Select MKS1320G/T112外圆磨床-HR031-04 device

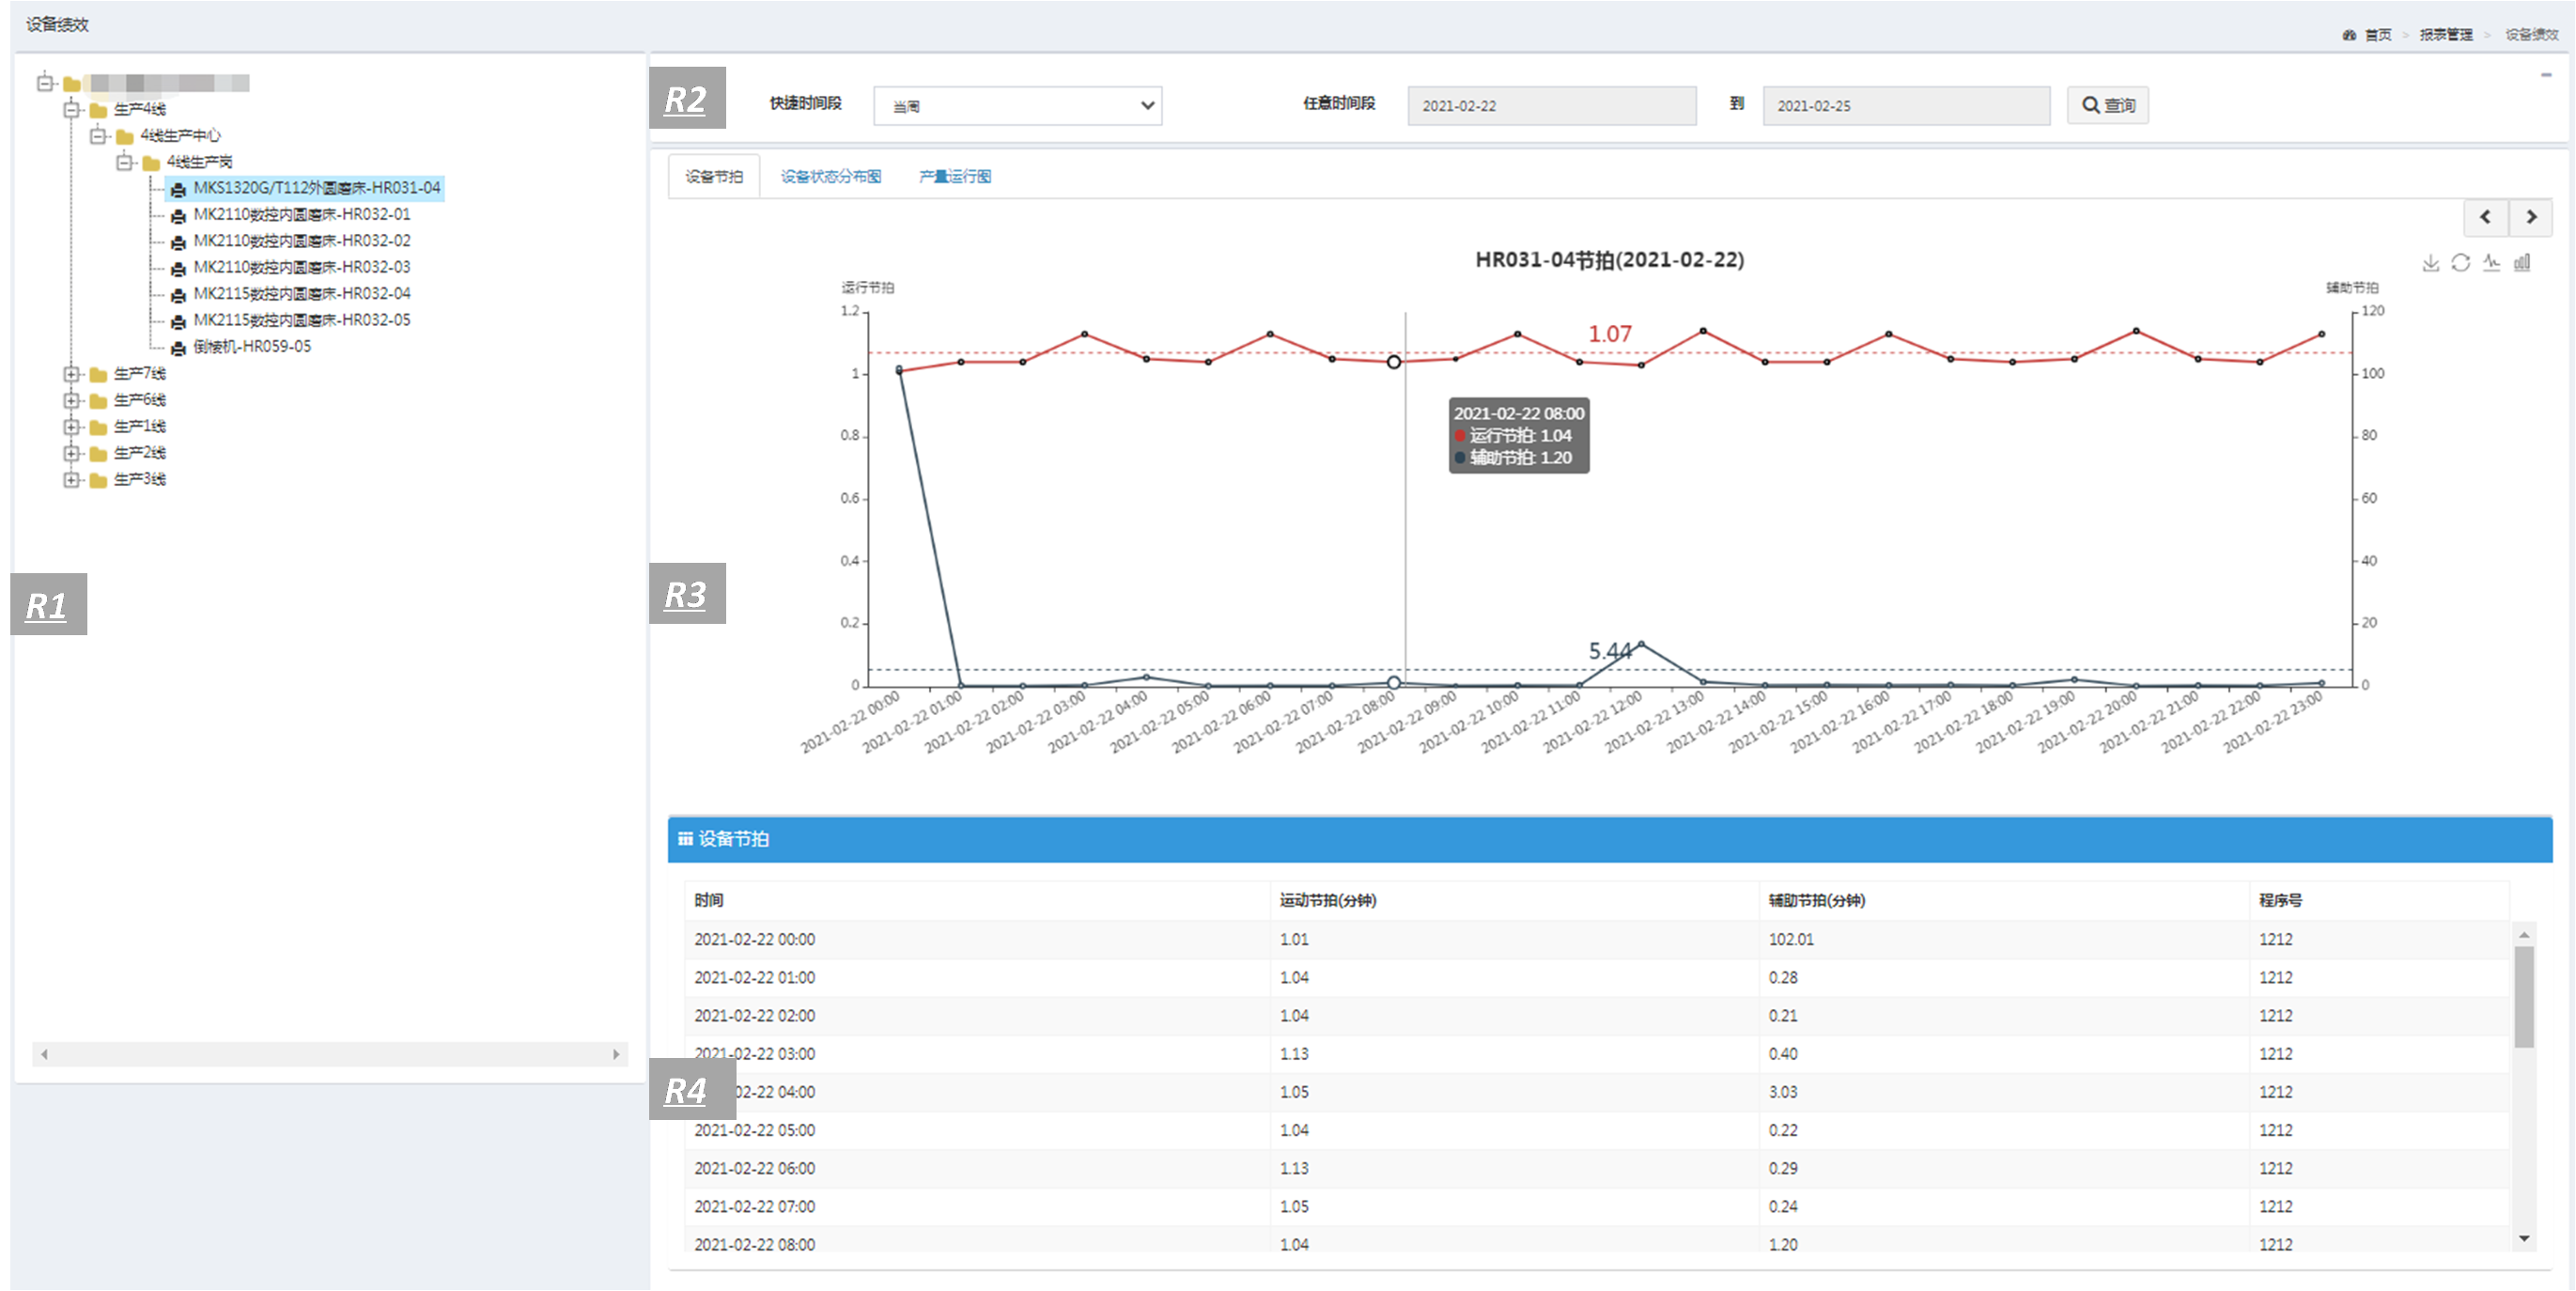pyautogui.click(x=305, y=188)
